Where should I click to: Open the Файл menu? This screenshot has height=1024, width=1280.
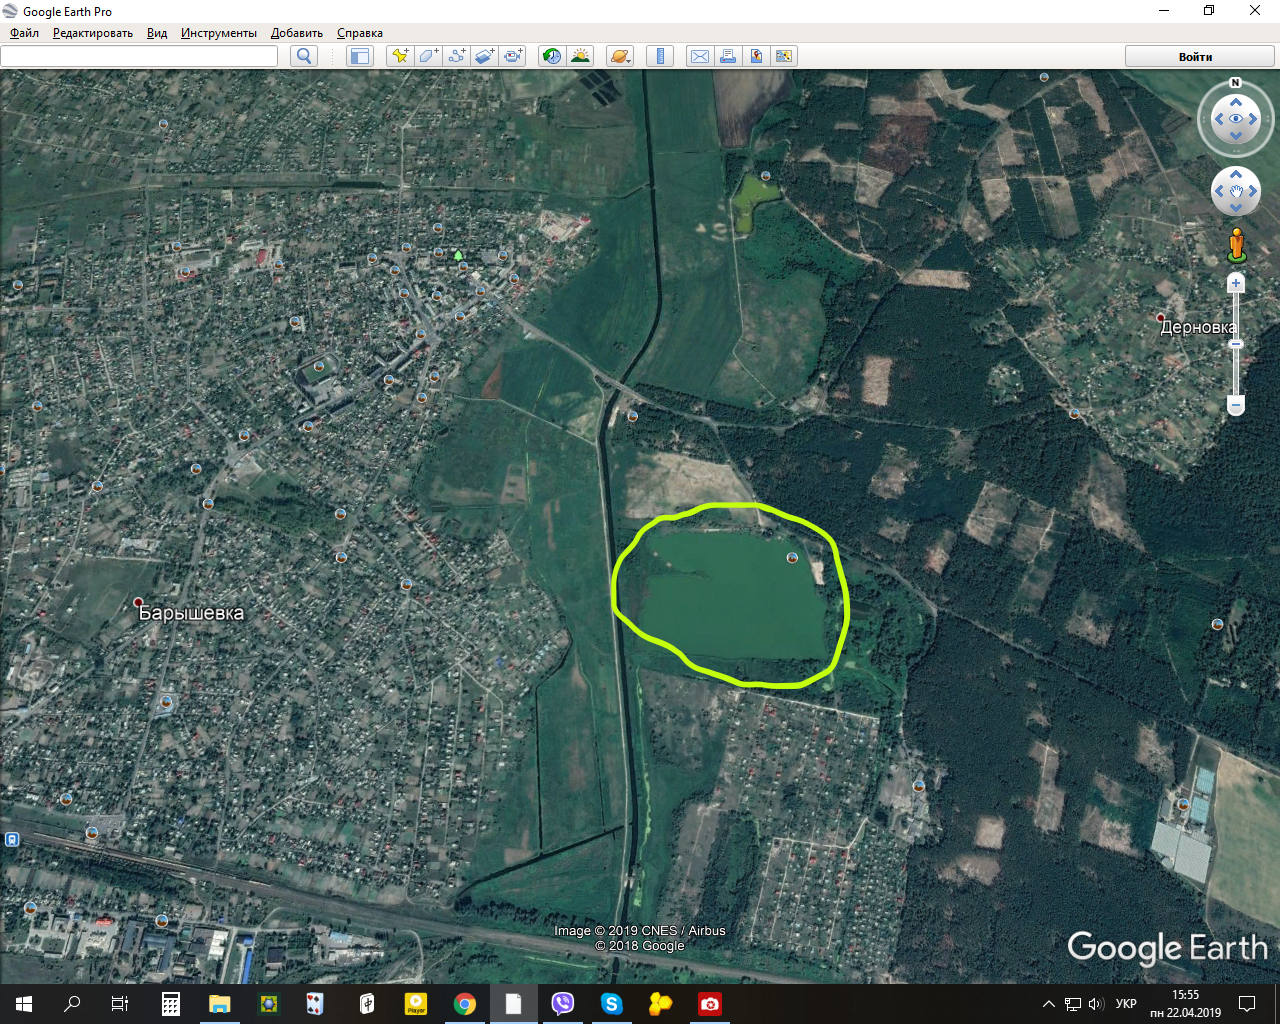point(25,33)
